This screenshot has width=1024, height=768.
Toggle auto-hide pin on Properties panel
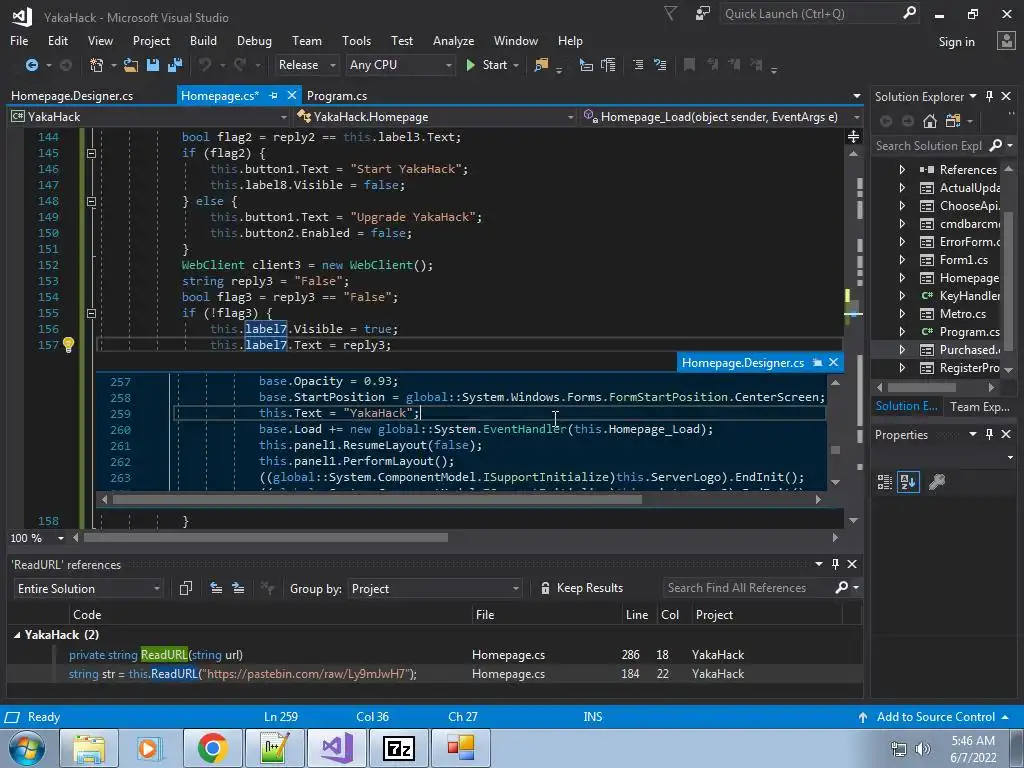click(x=989, y=434)
